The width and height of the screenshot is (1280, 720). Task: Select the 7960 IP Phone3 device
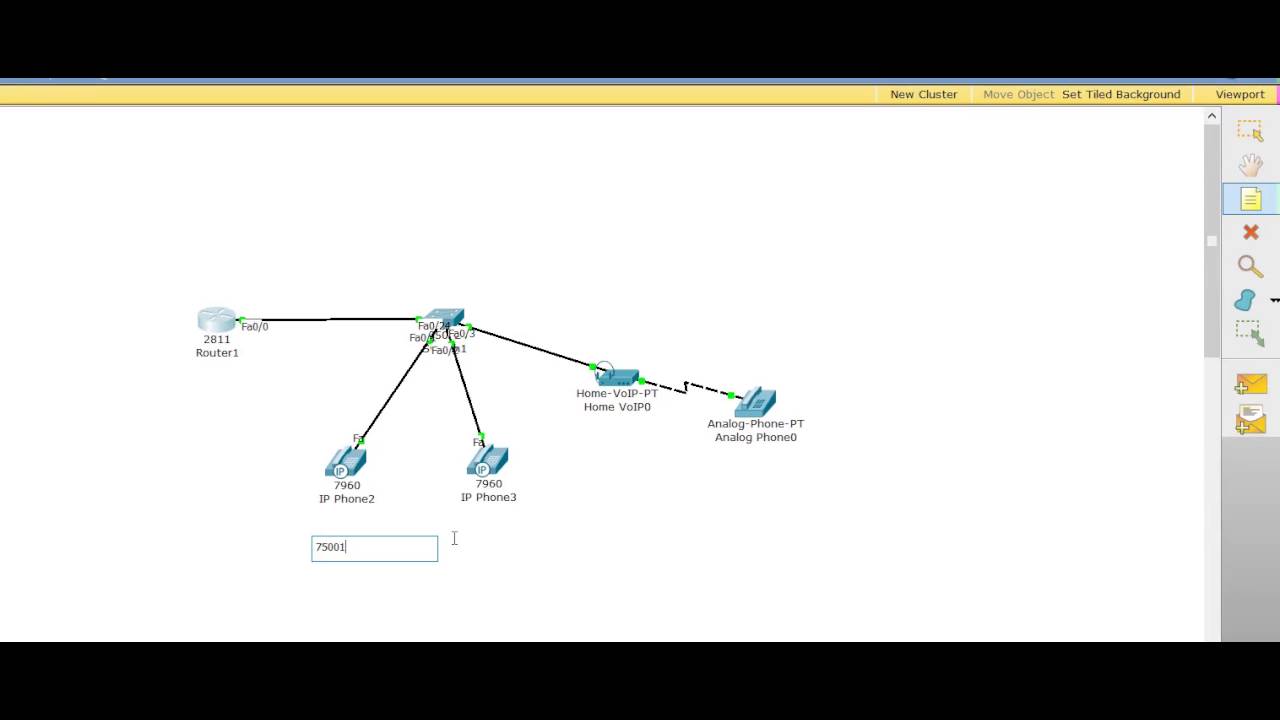pos(487,461)
